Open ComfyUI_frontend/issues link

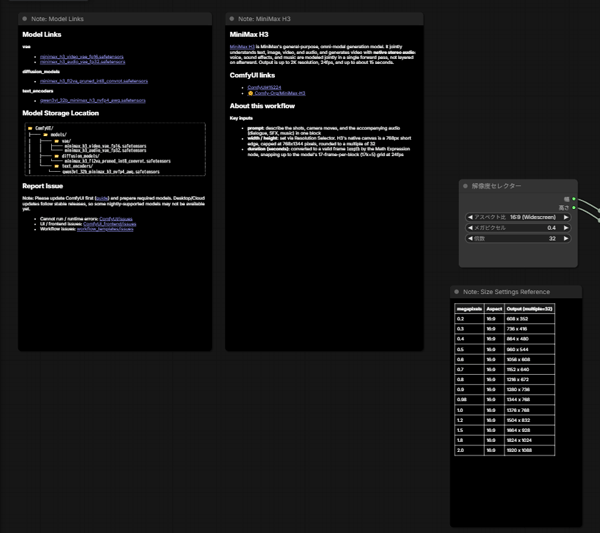[x=109, y=224]
